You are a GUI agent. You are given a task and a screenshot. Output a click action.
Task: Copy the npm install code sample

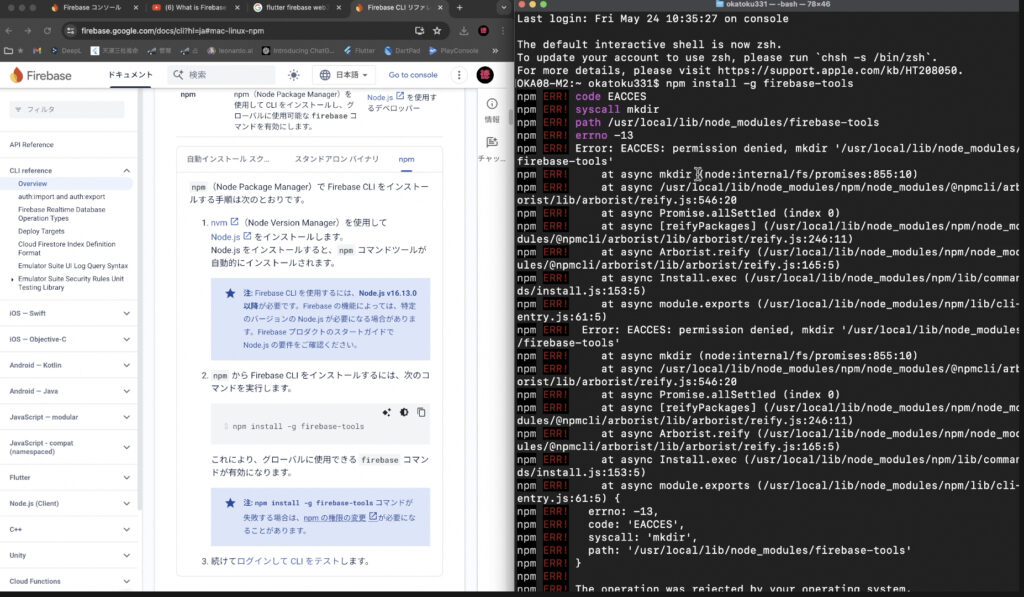click(421, 412)
